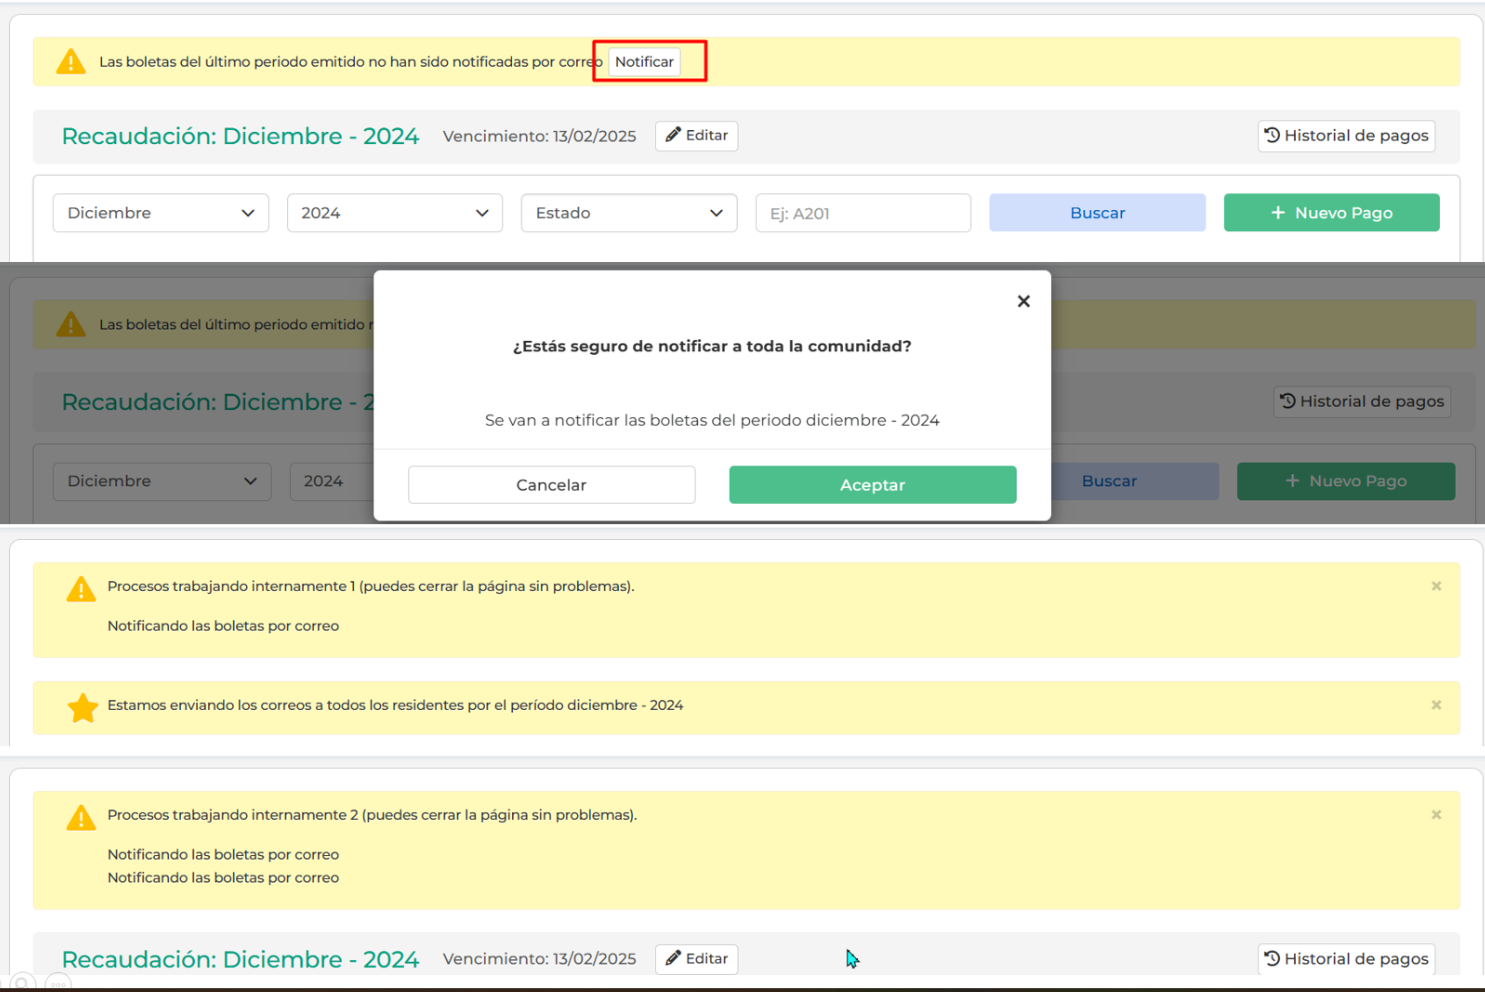Click warning triangle in the Notificar banner
The height and width of the screenshot is (992, 1485).
[x=71, y=62]
